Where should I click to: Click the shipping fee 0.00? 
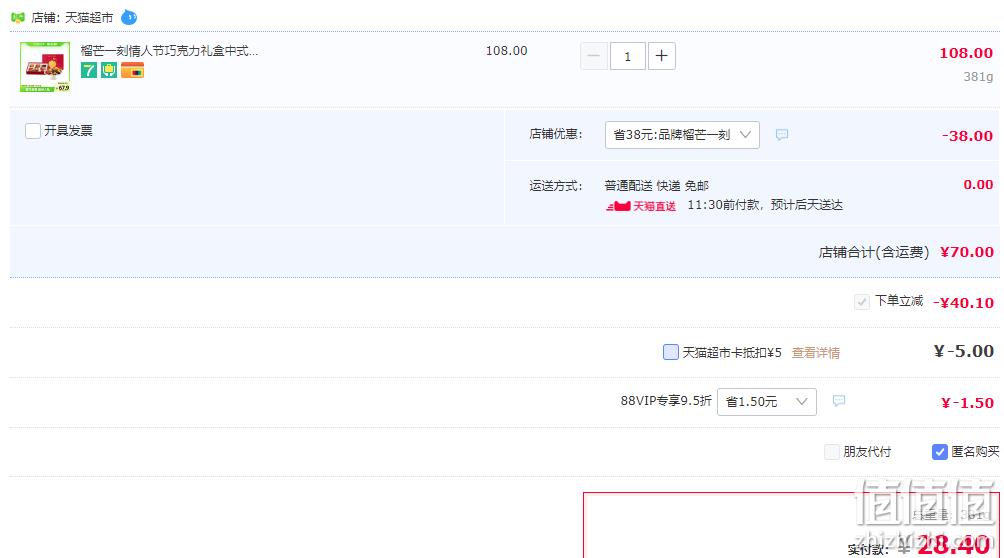coord(978,185)
